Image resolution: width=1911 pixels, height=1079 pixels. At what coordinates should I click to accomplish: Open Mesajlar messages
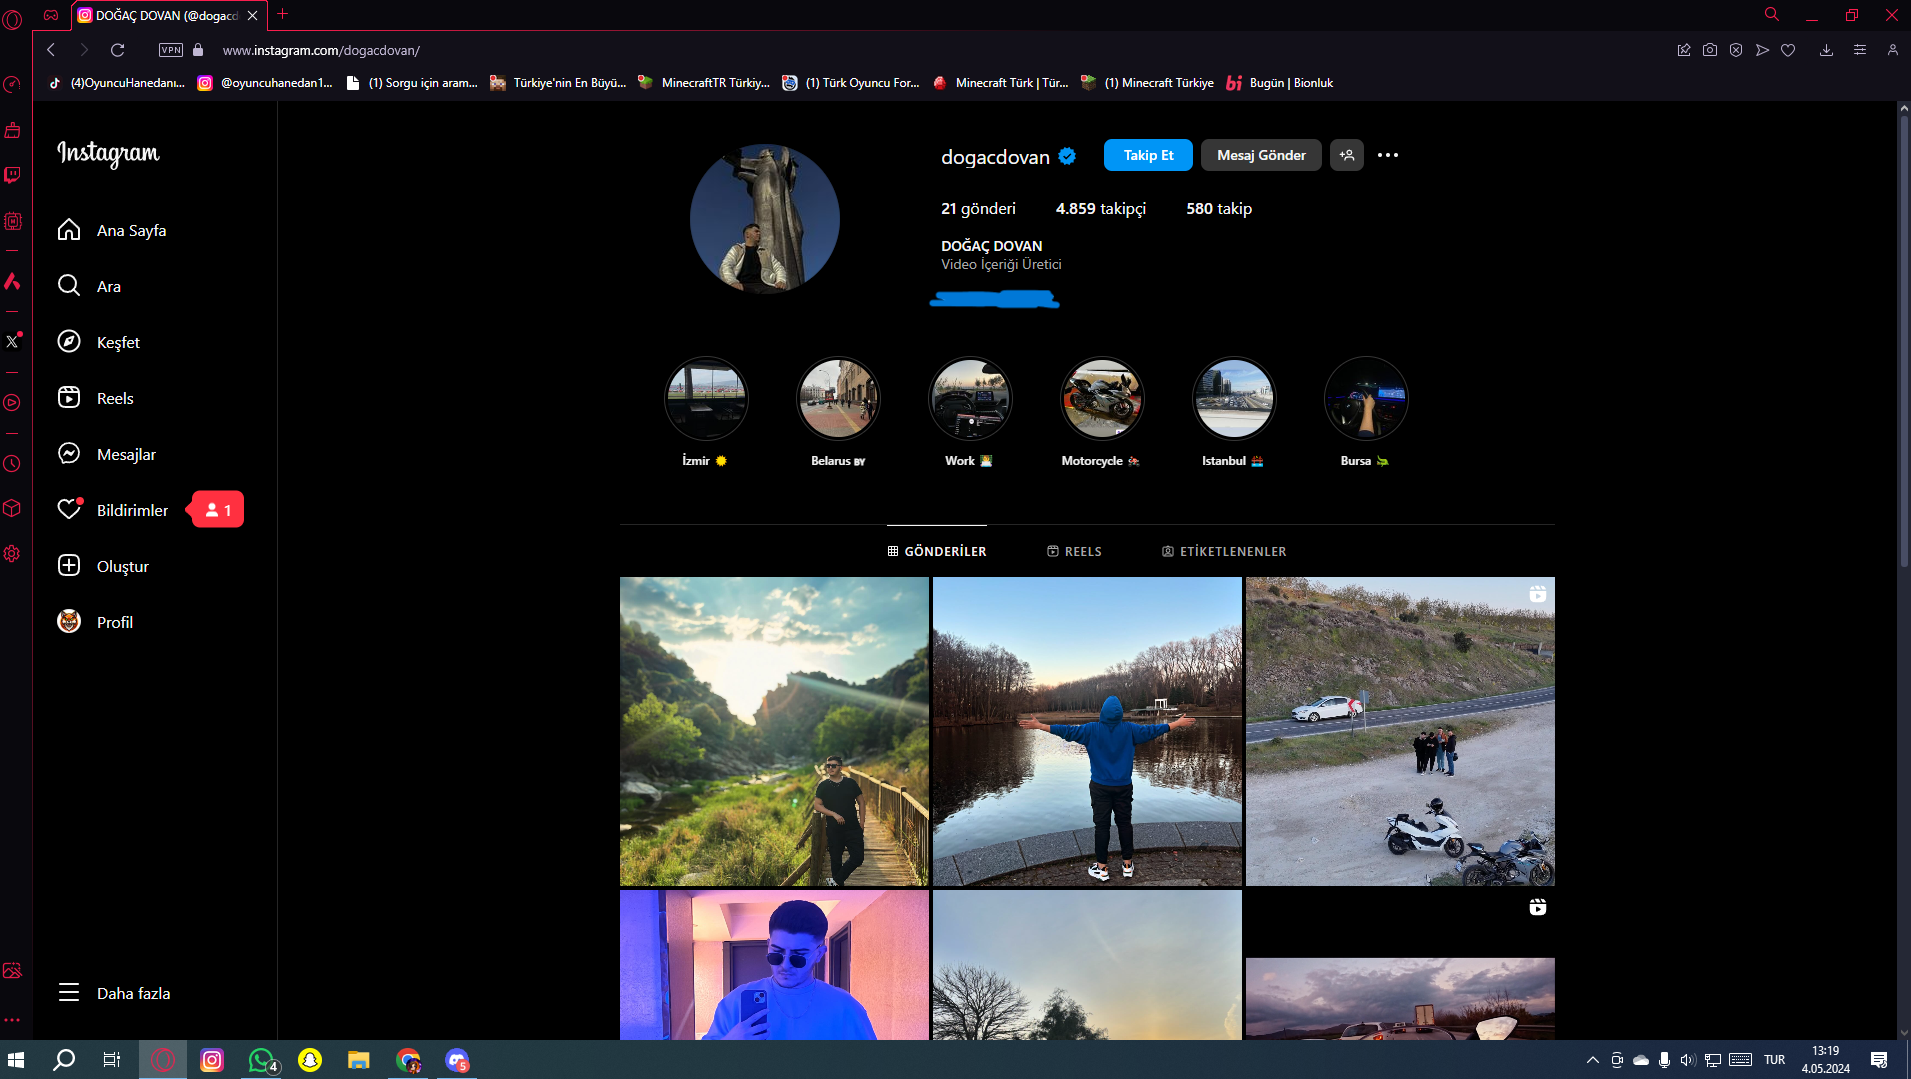point(106,454)
